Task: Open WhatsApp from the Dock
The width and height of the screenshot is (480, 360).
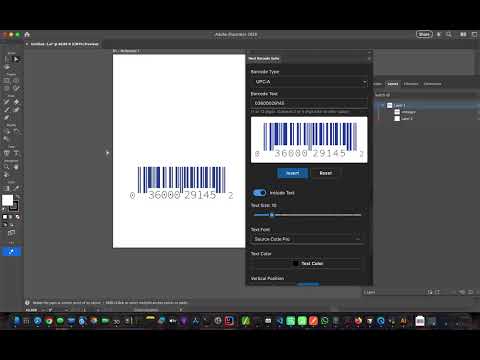Action: pos(324,321)
